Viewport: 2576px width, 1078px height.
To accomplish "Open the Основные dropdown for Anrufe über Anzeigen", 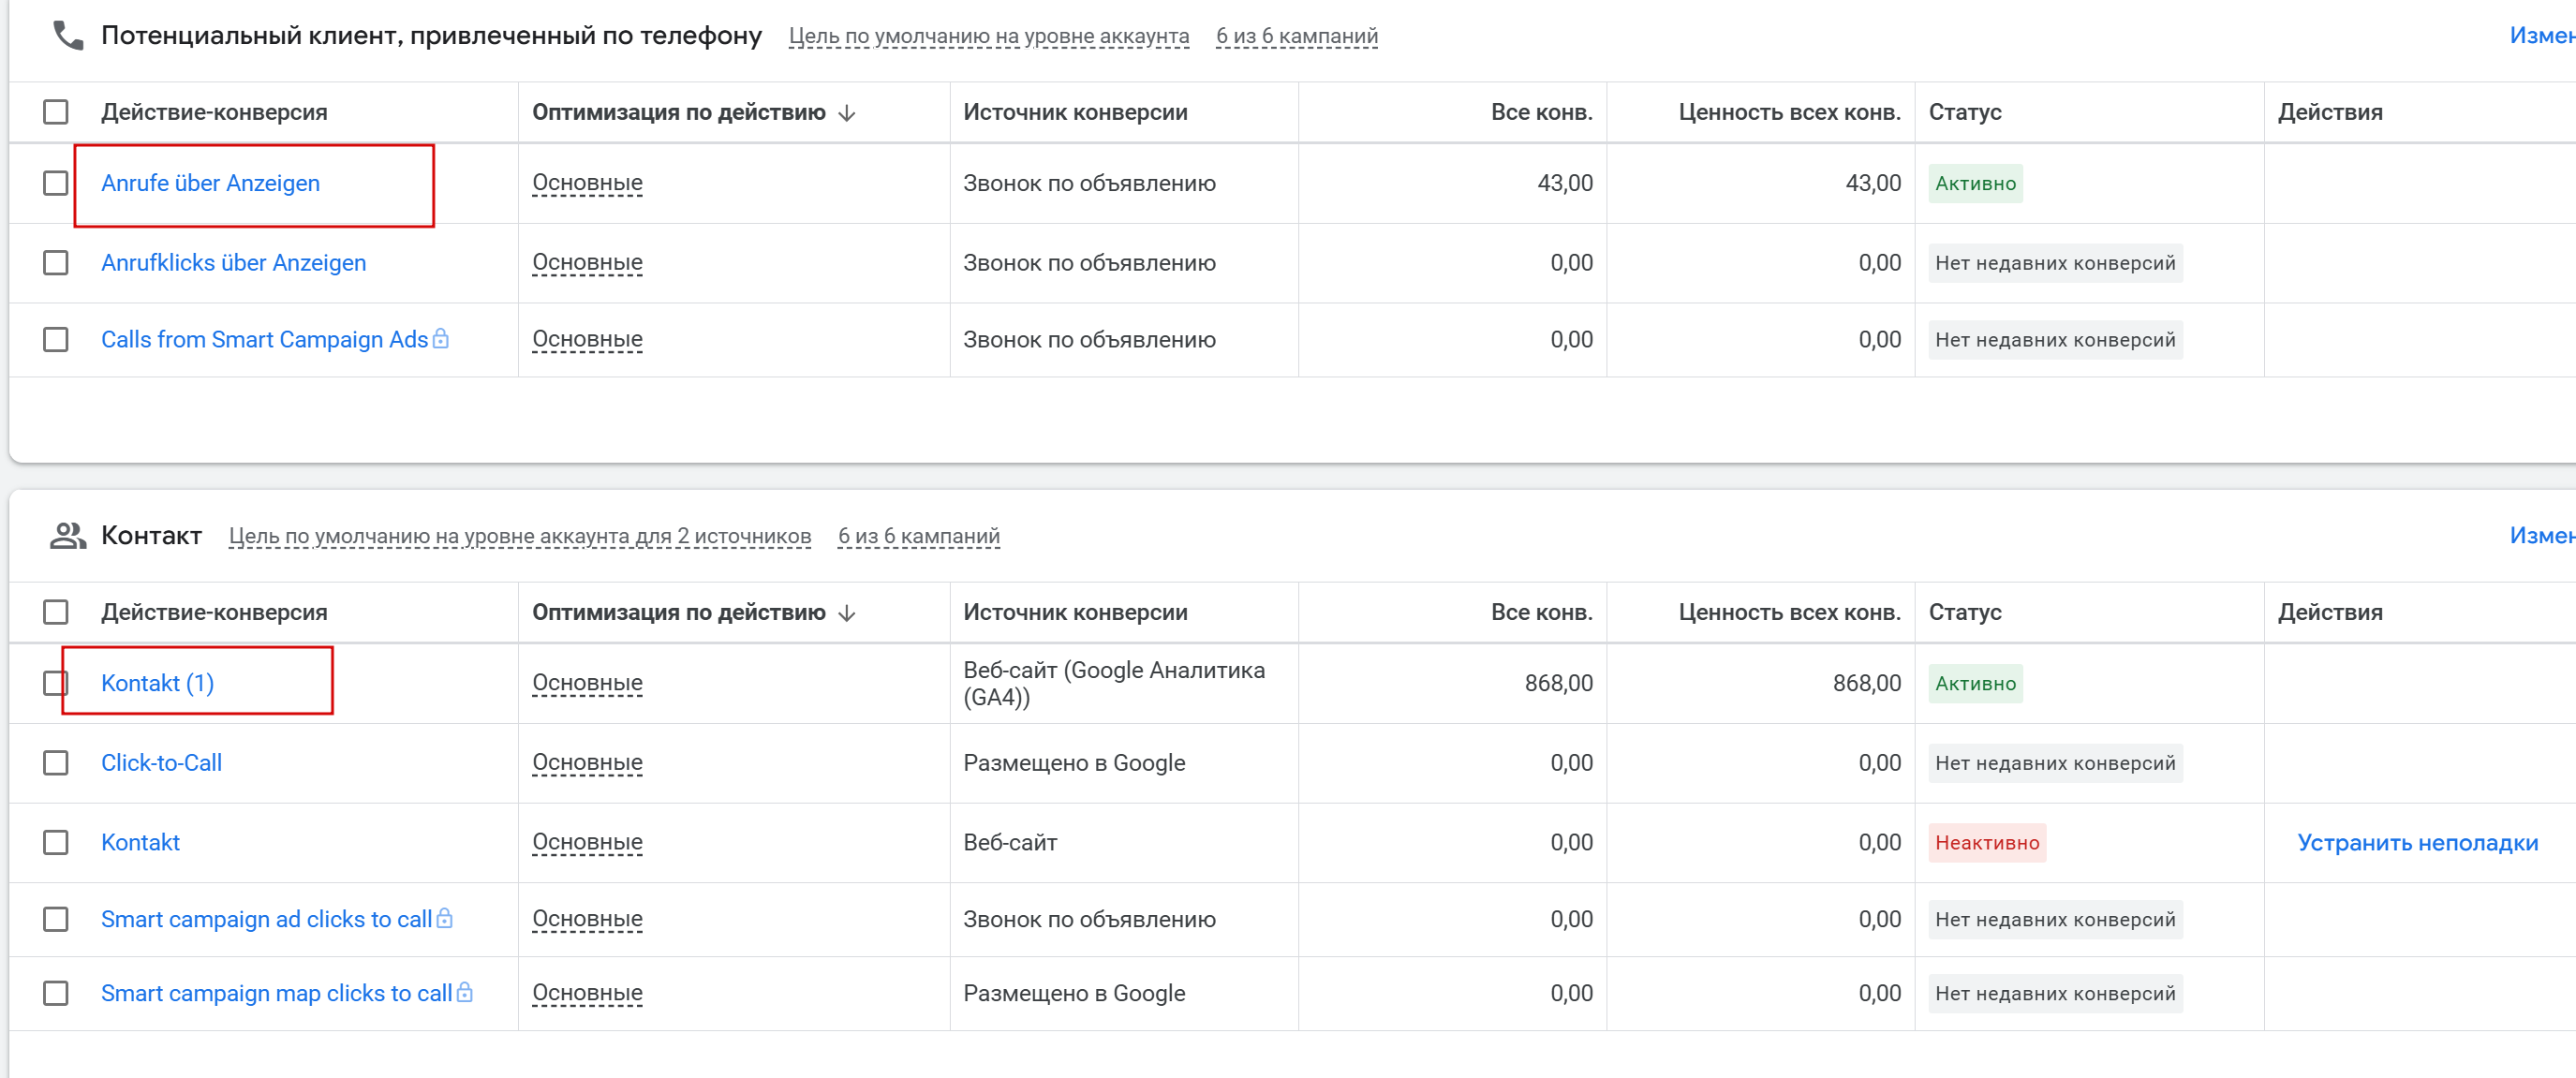I will [x=587, y=183].
